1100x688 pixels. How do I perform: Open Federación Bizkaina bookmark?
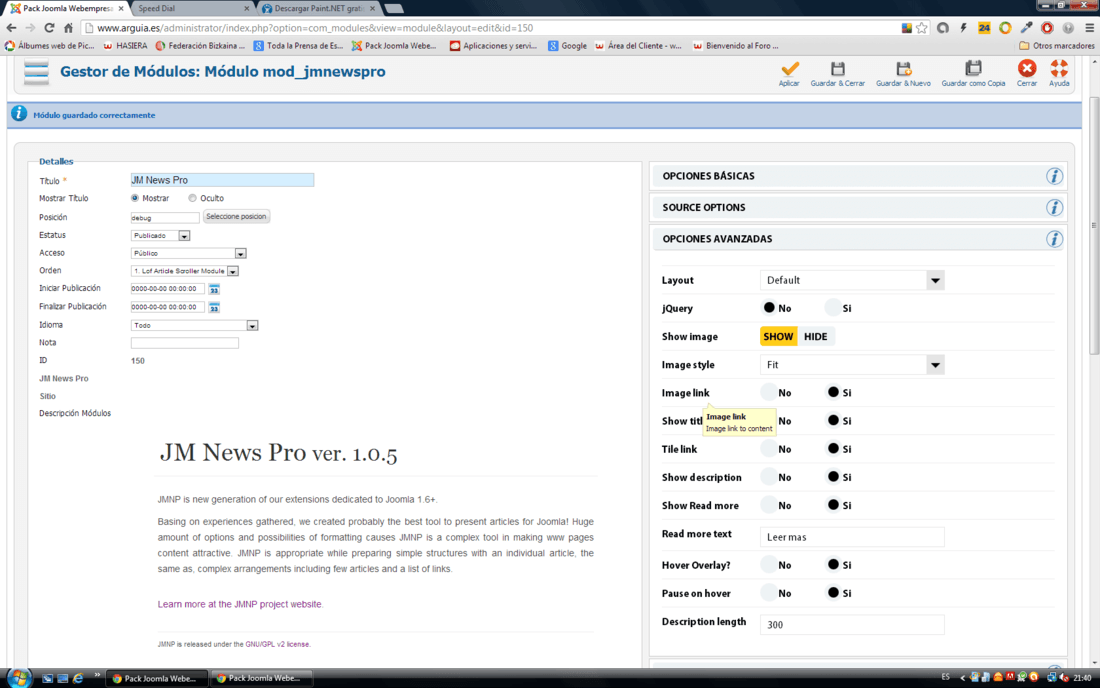[200, 46]
